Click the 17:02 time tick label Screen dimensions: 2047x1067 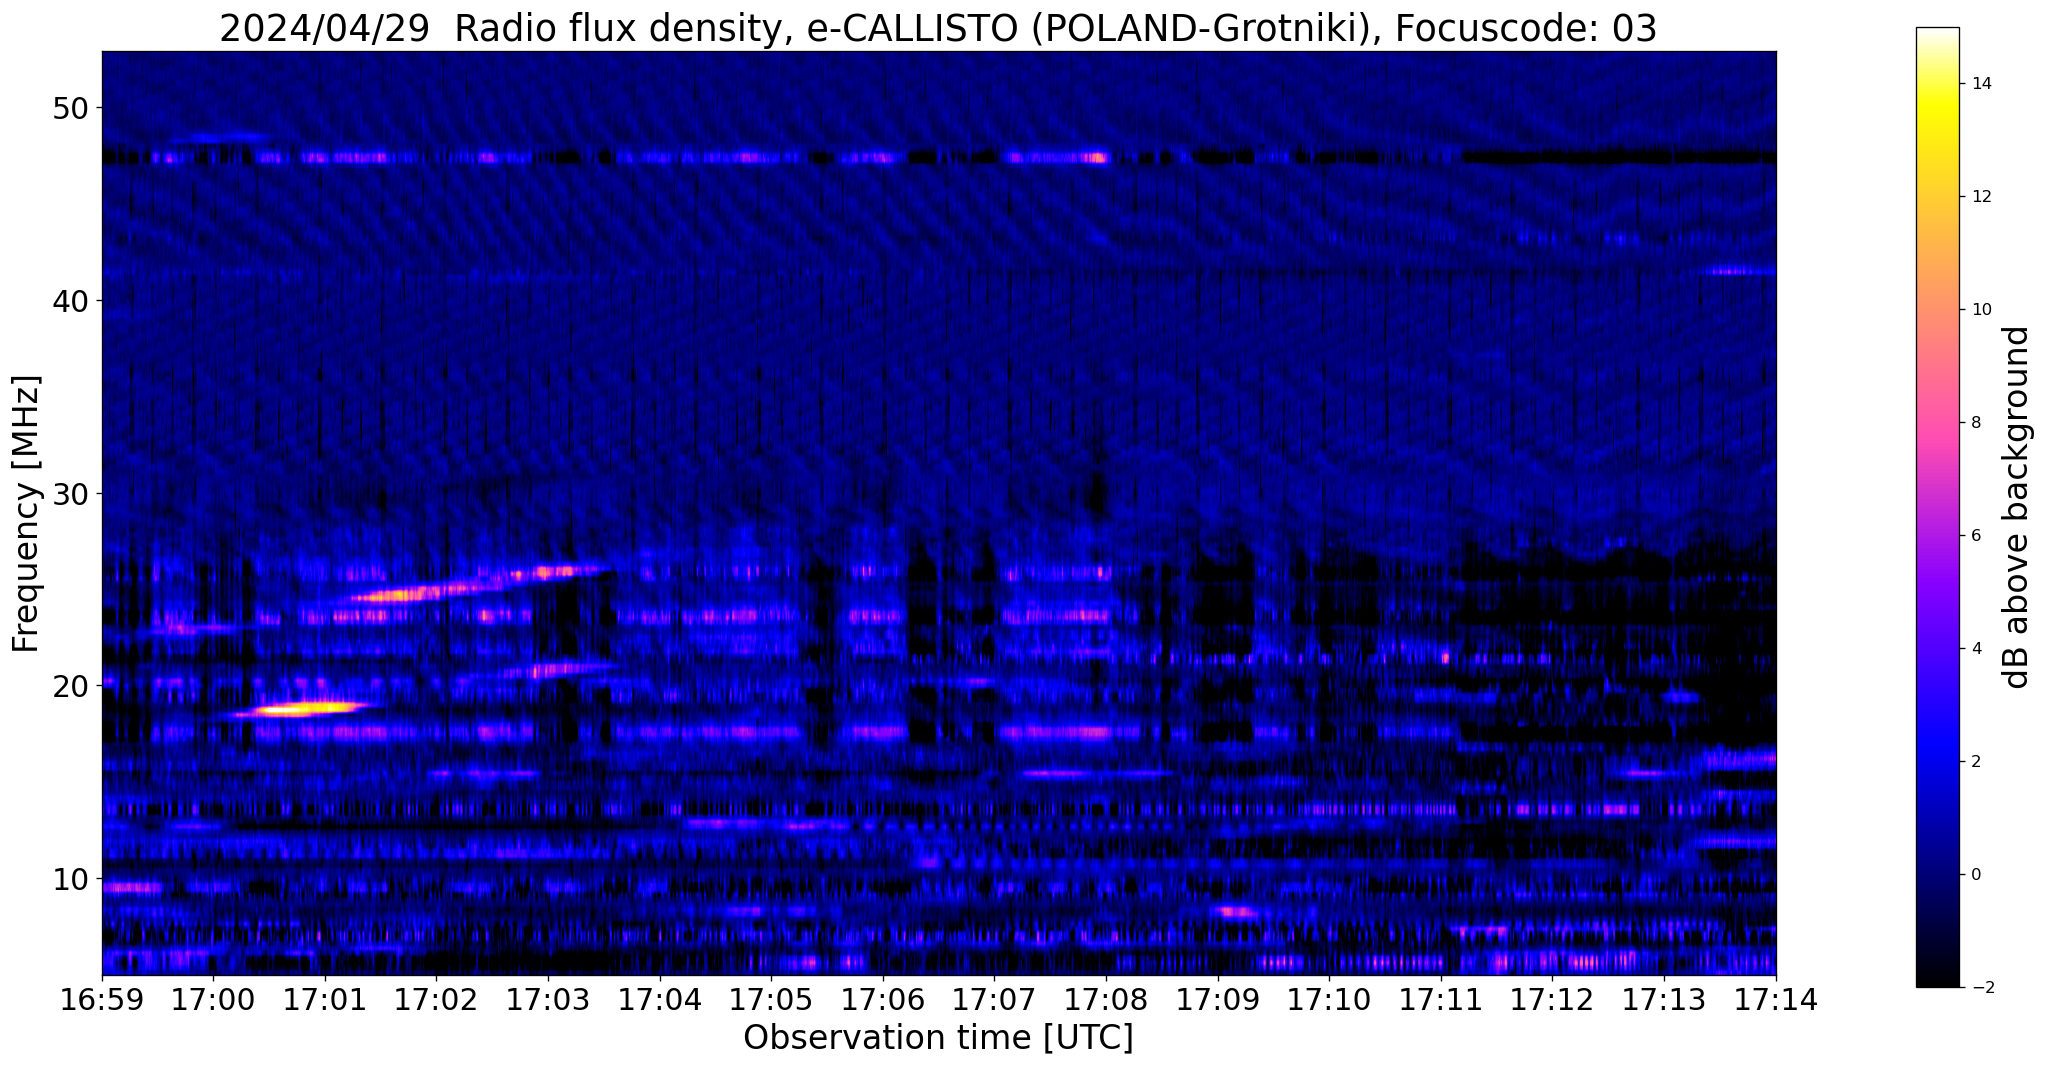tap(436, 999)
